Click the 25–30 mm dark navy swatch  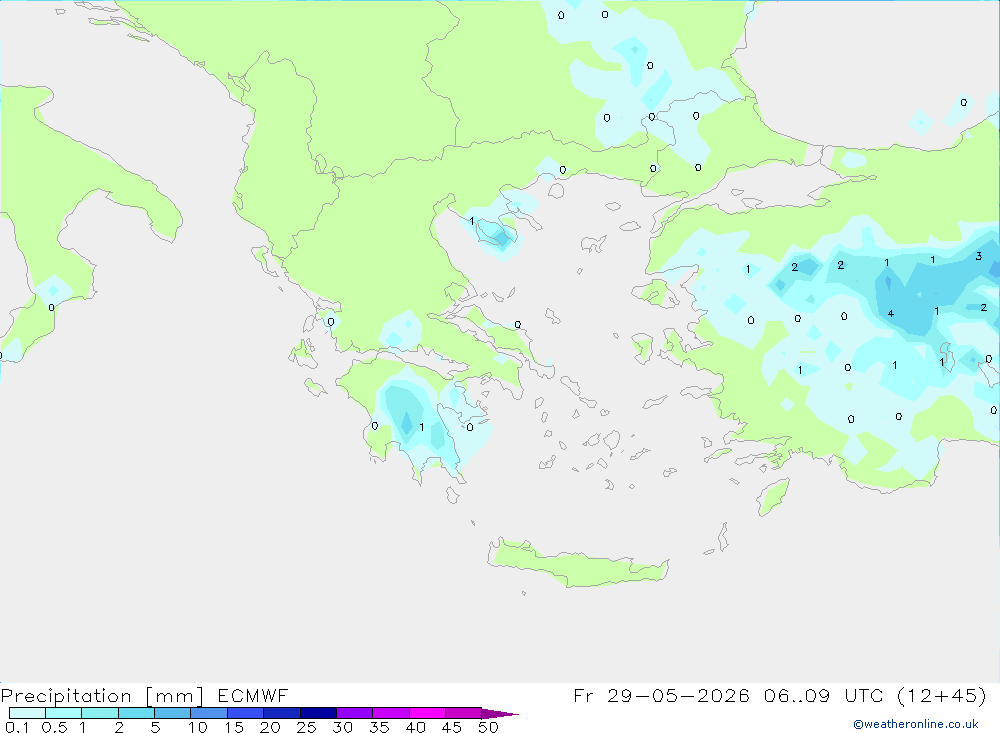click(318, 713)
